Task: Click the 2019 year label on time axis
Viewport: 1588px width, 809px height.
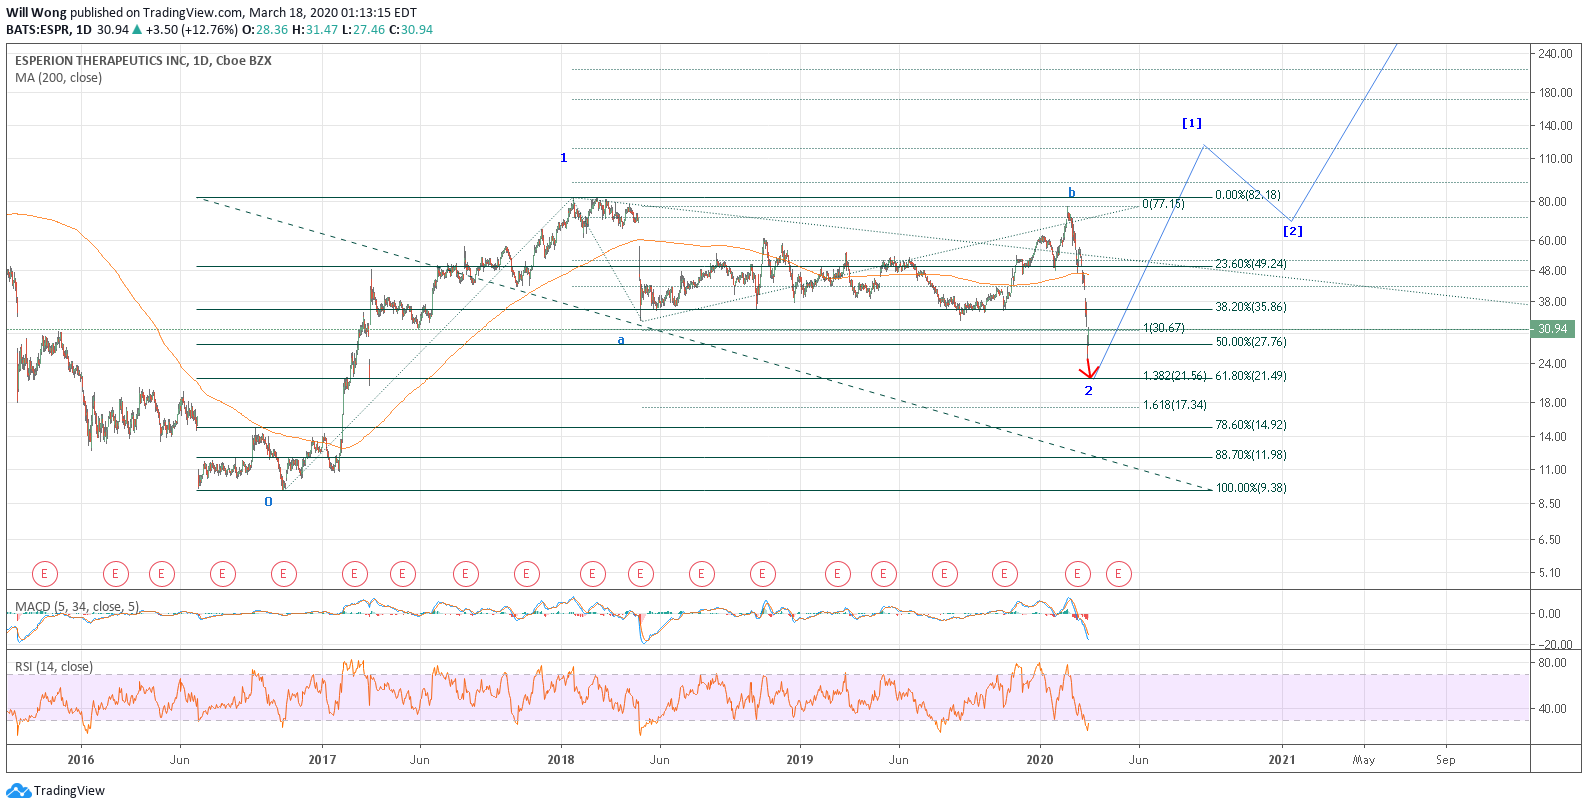Action: click(800, 760)
